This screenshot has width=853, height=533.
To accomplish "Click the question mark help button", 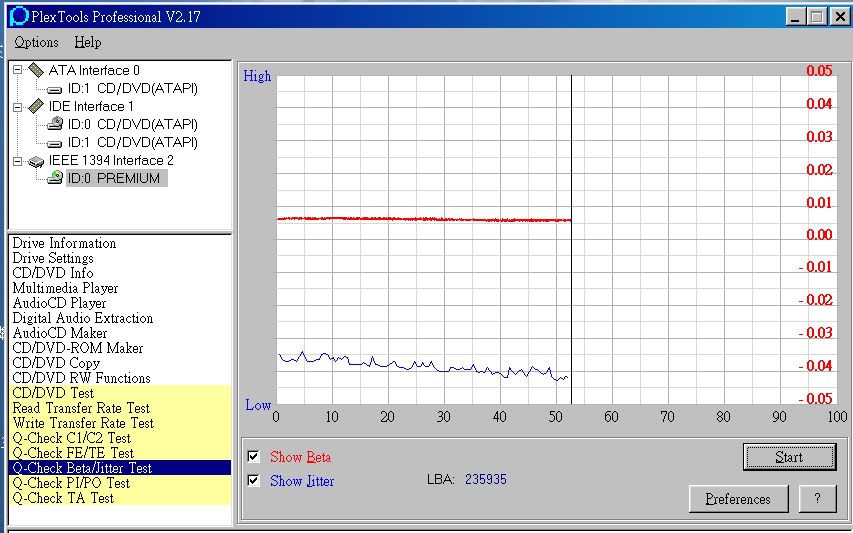I will [817, 499].
